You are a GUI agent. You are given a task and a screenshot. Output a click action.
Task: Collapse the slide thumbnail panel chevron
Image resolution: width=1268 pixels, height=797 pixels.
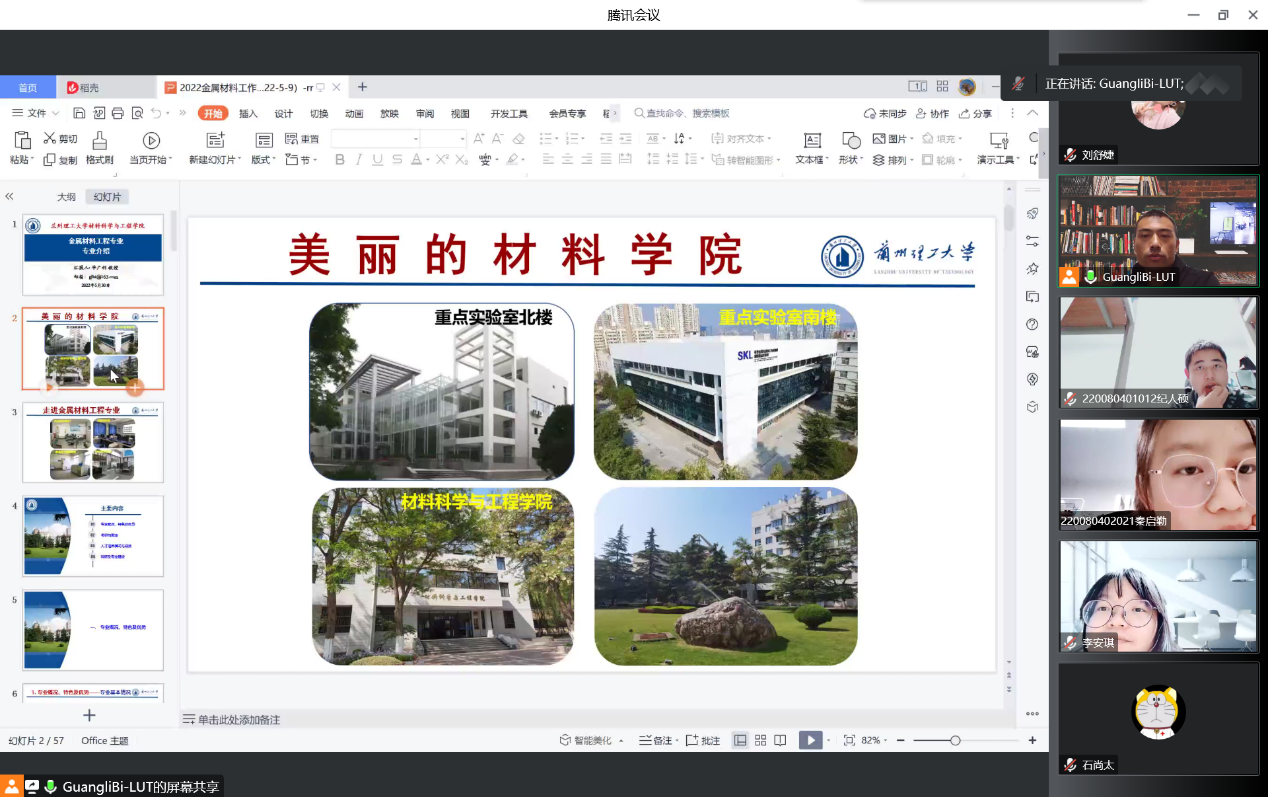[9, 197]
